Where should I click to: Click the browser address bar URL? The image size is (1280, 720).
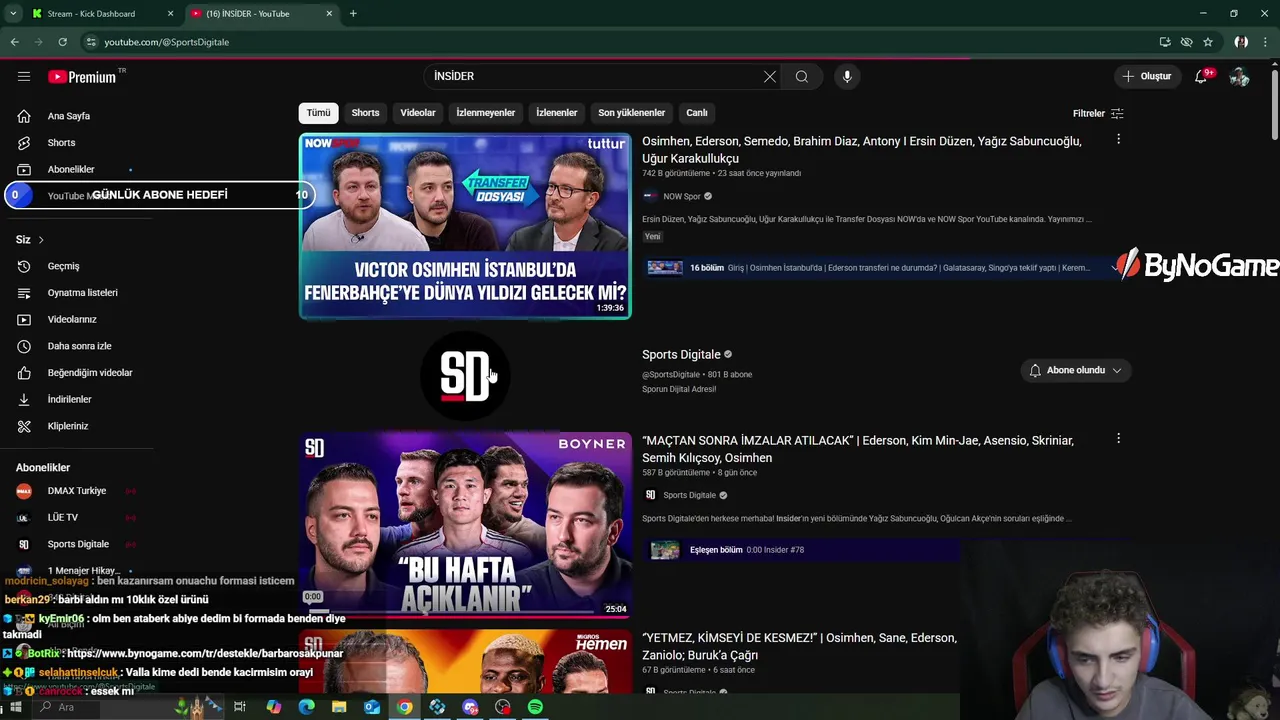(167, 42)
